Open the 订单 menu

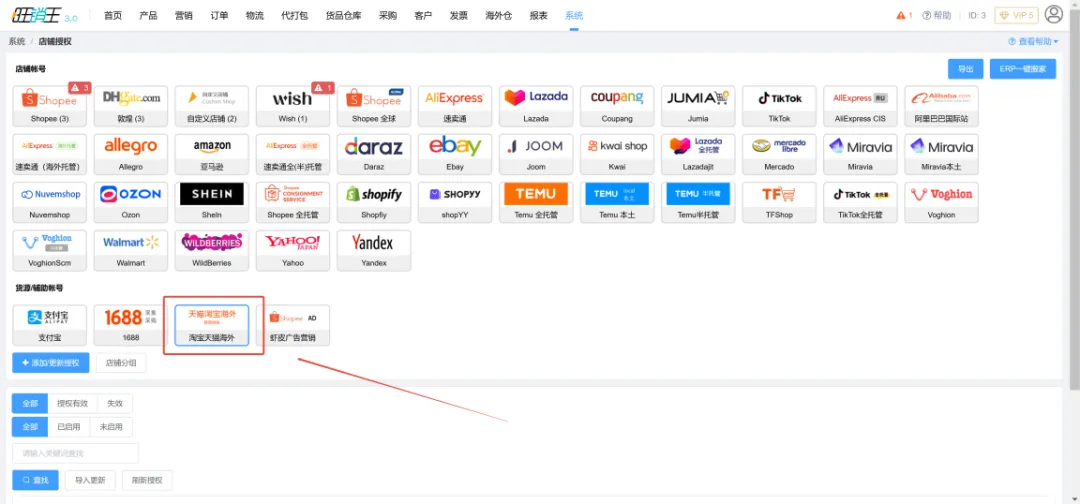coord(219,15)
